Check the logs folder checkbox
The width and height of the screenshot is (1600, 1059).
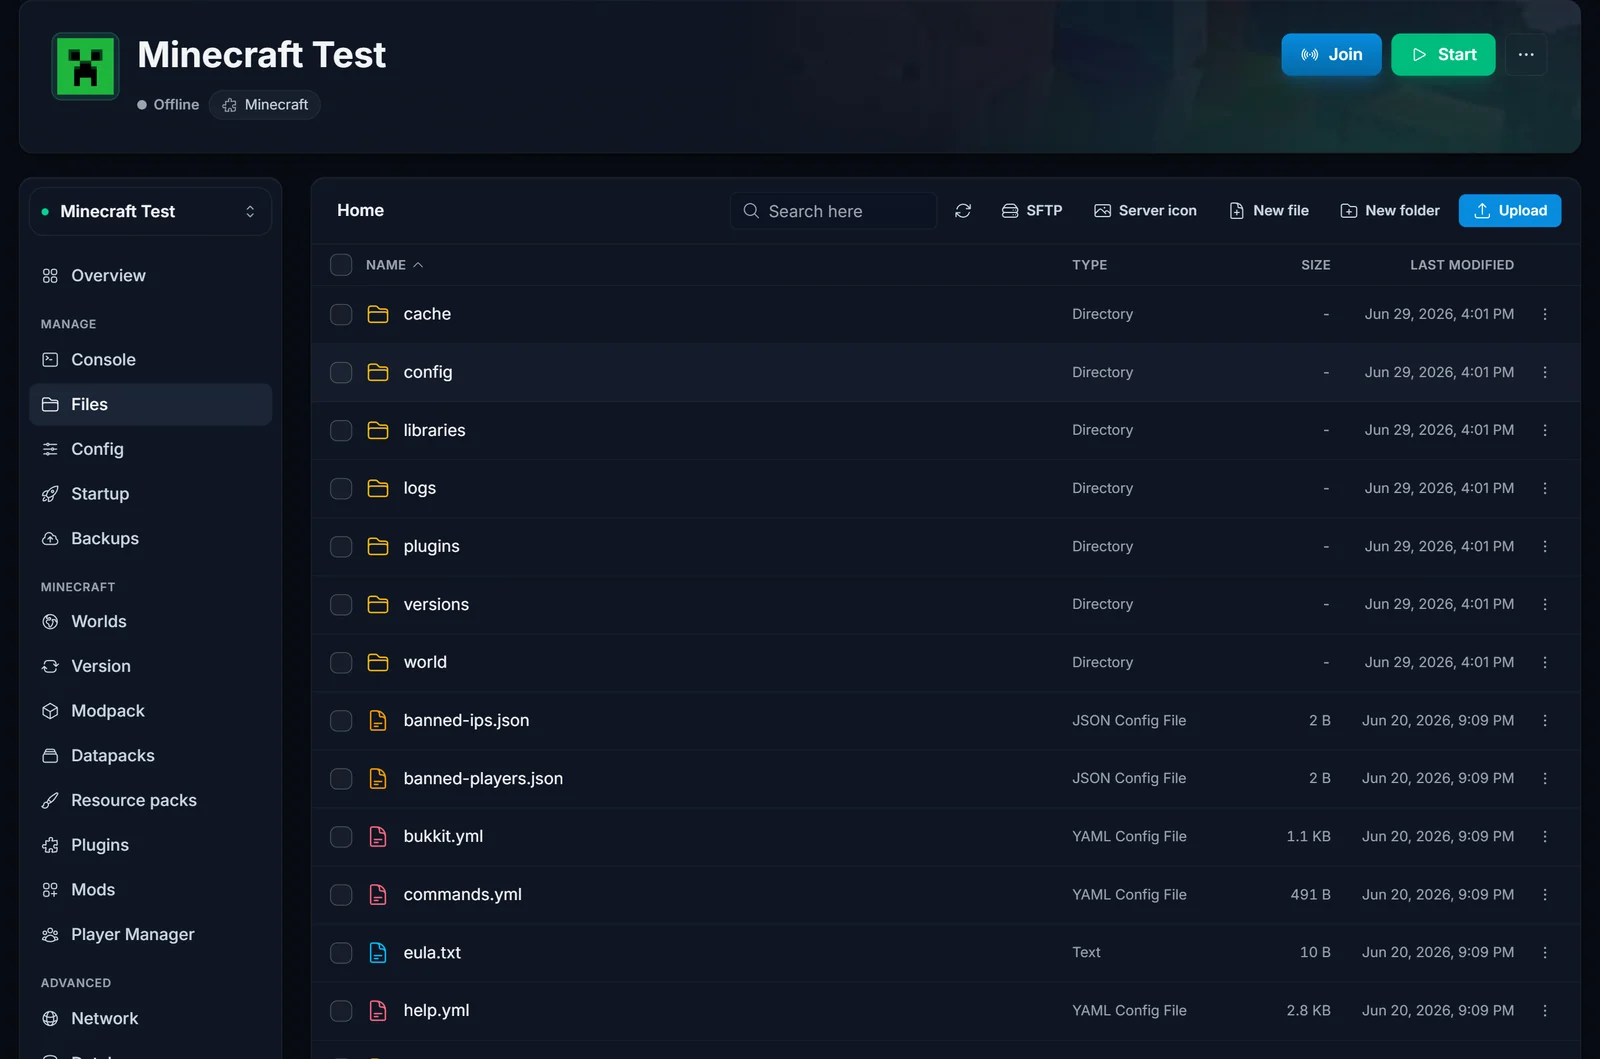tap(341, 488)
